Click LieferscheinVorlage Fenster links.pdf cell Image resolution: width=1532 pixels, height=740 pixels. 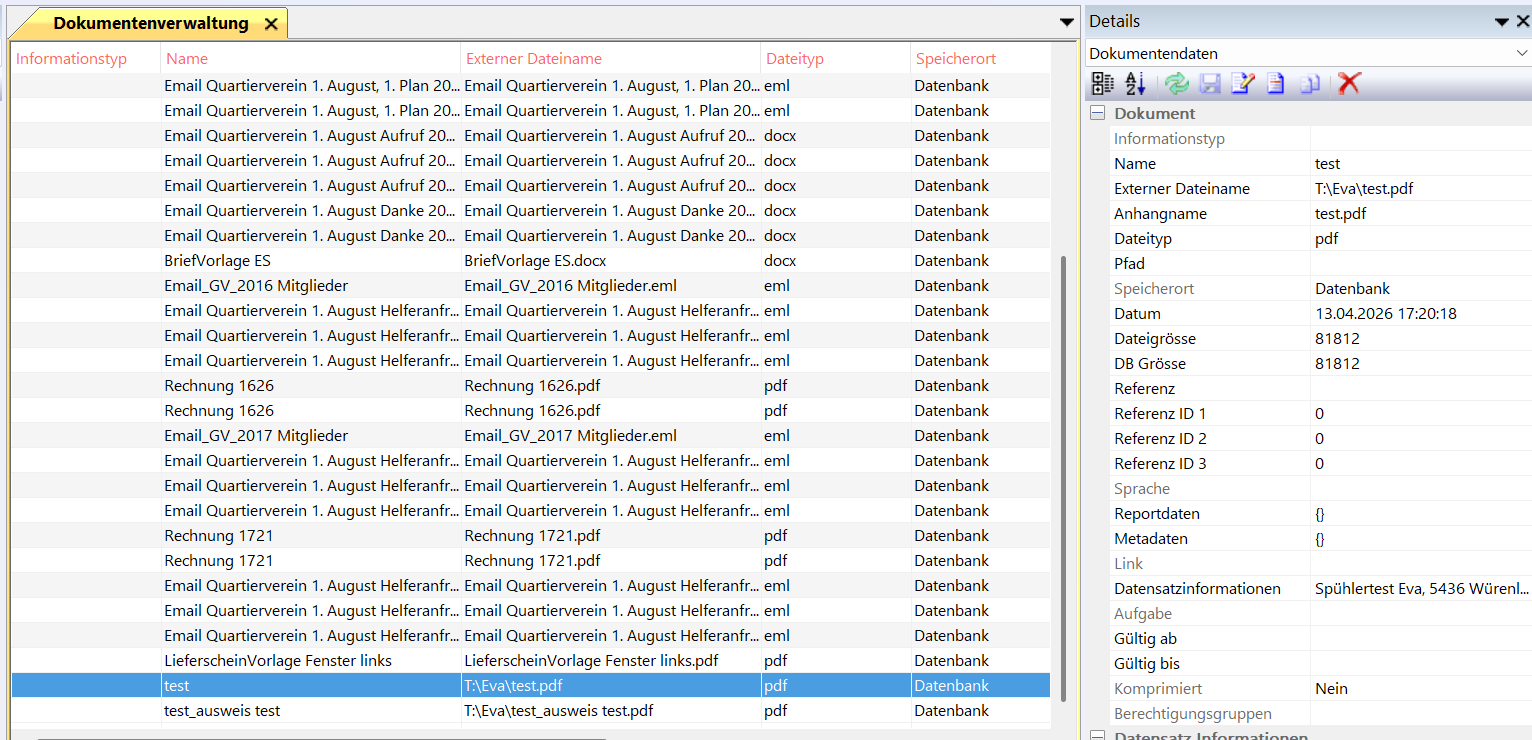(611, 661)
